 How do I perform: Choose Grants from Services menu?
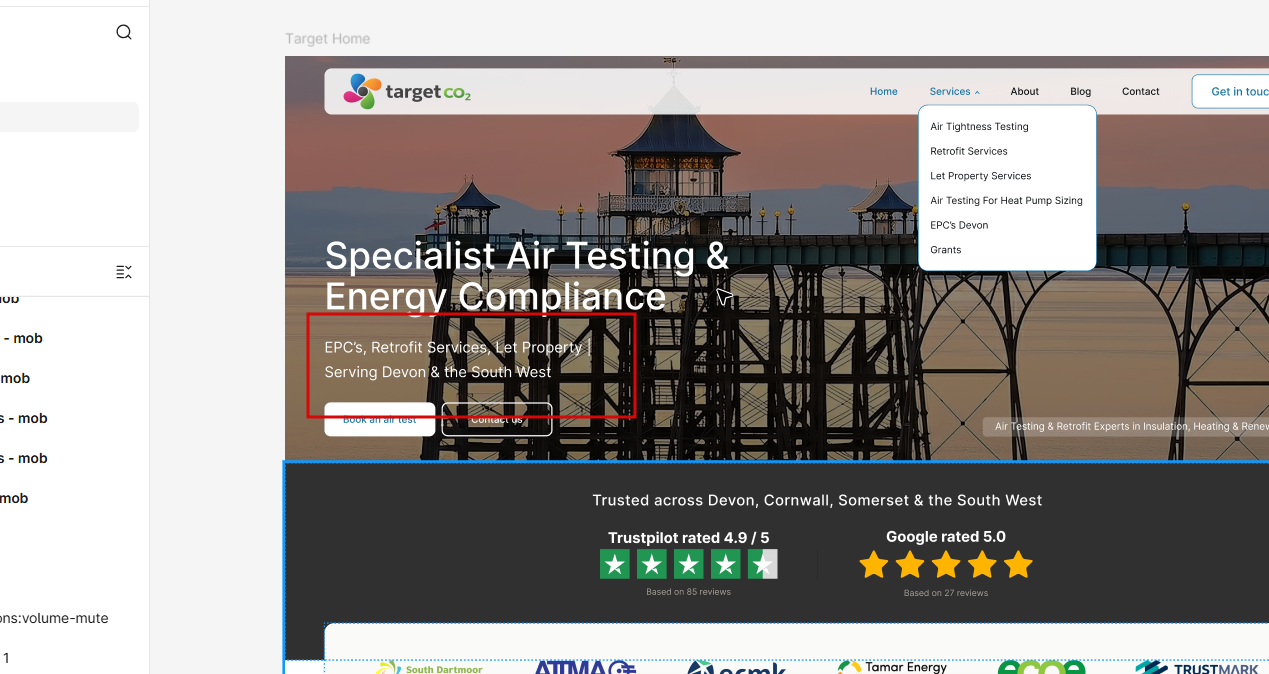(x=945, y=250)
